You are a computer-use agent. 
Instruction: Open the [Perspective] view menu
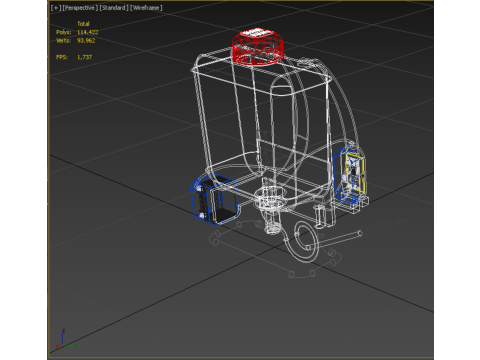[80, 8]
